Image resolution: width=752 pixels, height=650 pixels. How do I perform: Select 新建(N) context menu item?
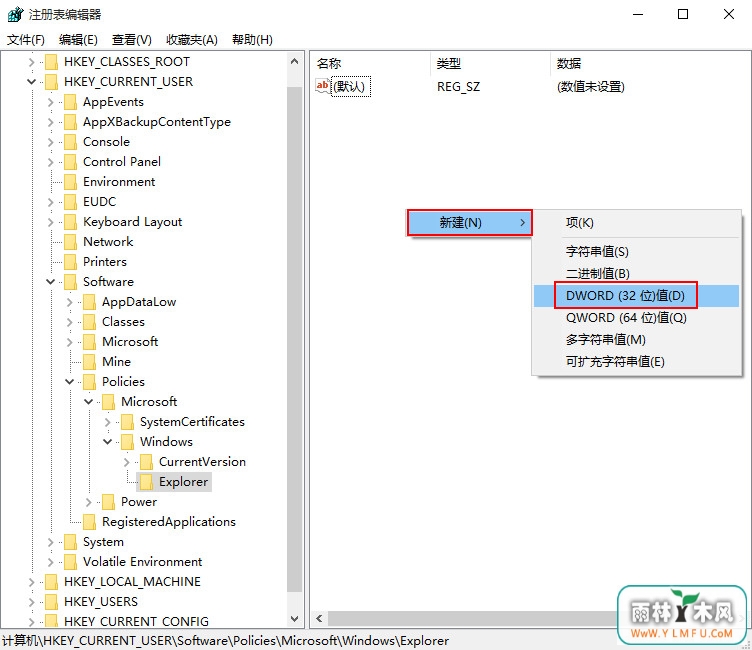click(470, 223)
